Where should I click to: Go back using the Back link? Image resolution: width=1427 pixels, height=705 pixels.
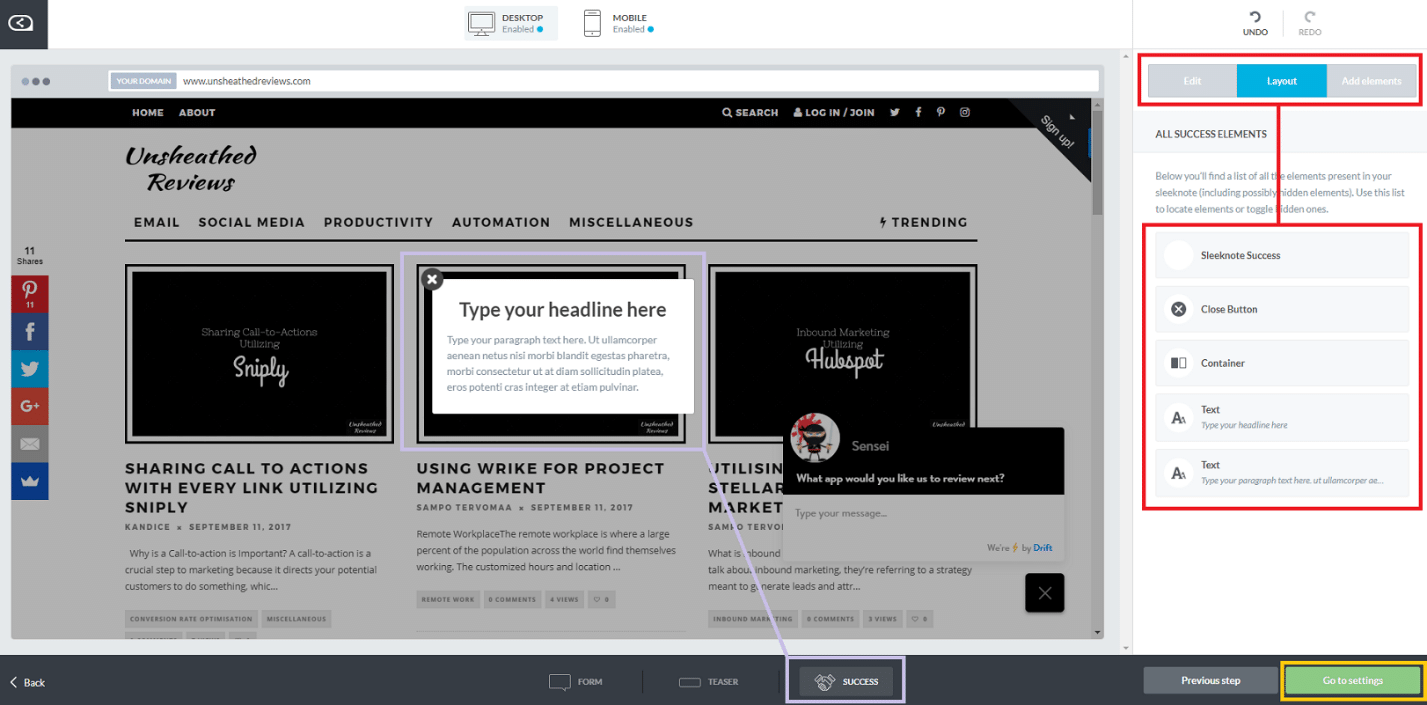pyautogui.click(x=28, y=682)
